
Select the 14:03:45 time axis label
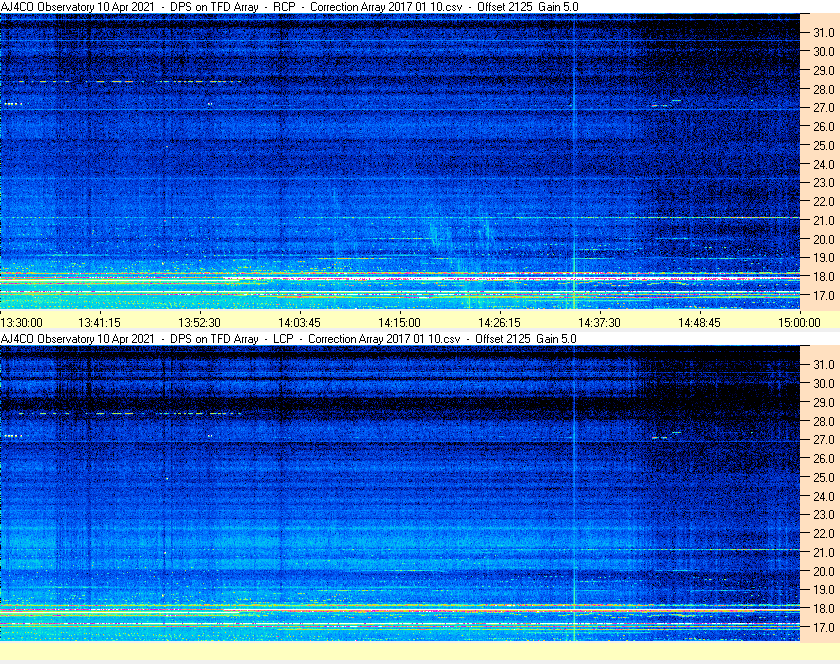click(299, 323)
